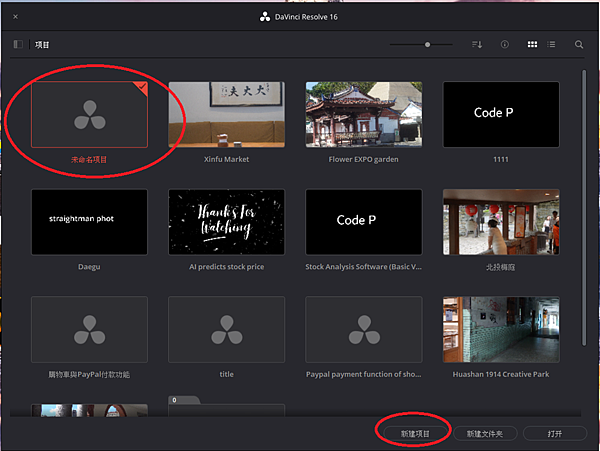Click the 未命名项目 project name label

89,160
